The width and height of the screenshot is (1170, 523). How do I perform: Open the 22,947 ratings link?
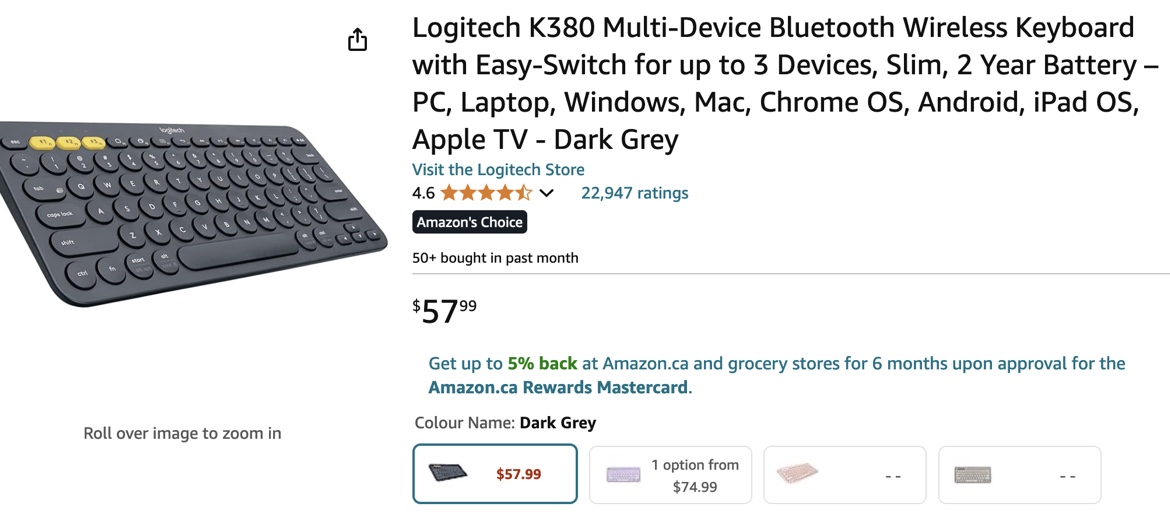pyautogui.click(x=634, y=193)
